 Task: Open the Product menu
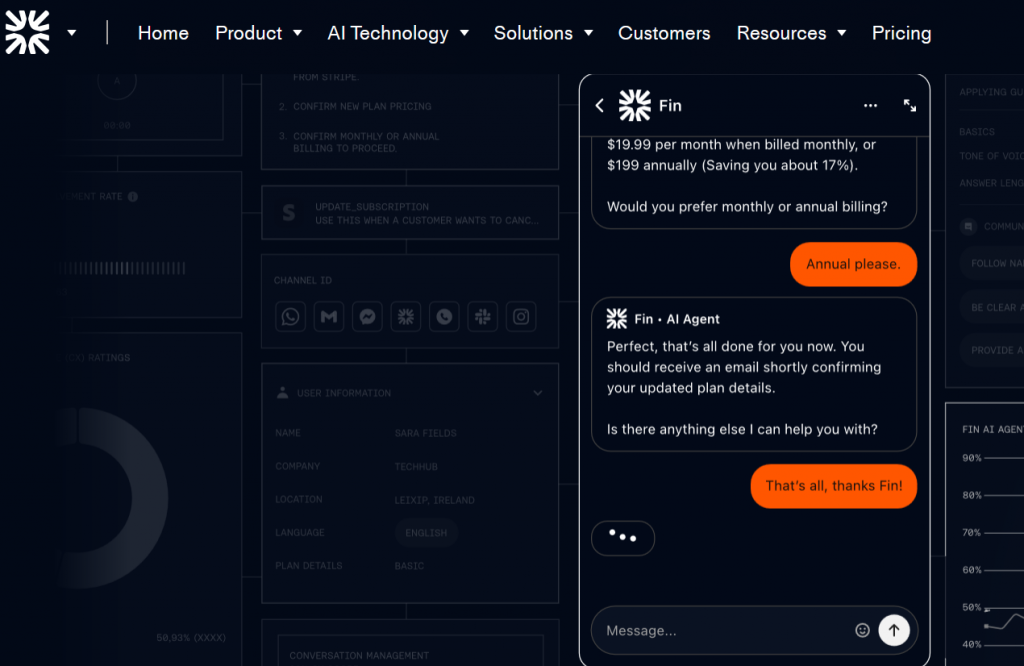coord(248,33)
